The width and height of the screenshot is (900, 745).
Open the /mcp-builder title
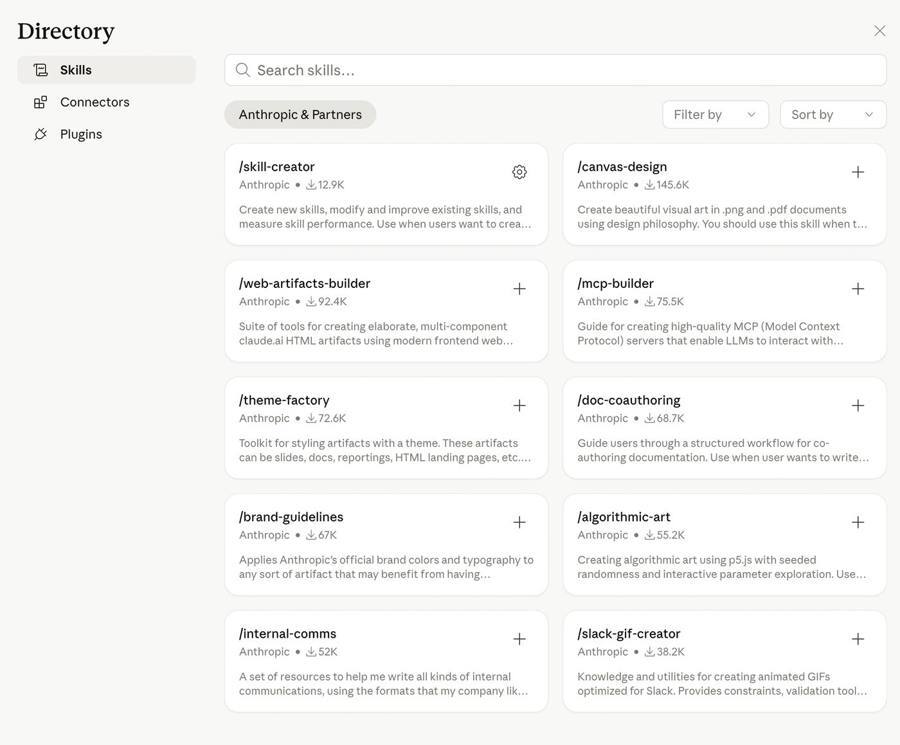[x=615, y=284]
